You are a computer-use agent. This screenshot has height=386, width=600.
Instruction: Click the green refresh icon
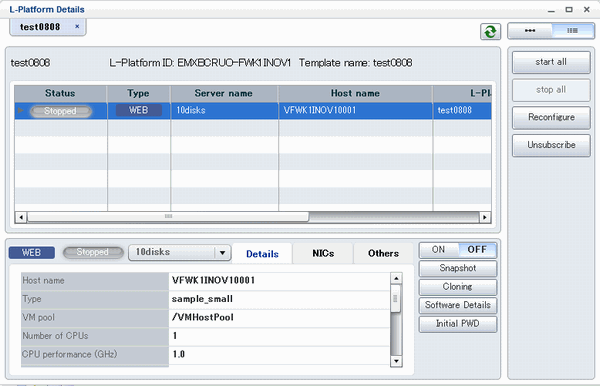(490, 31)
